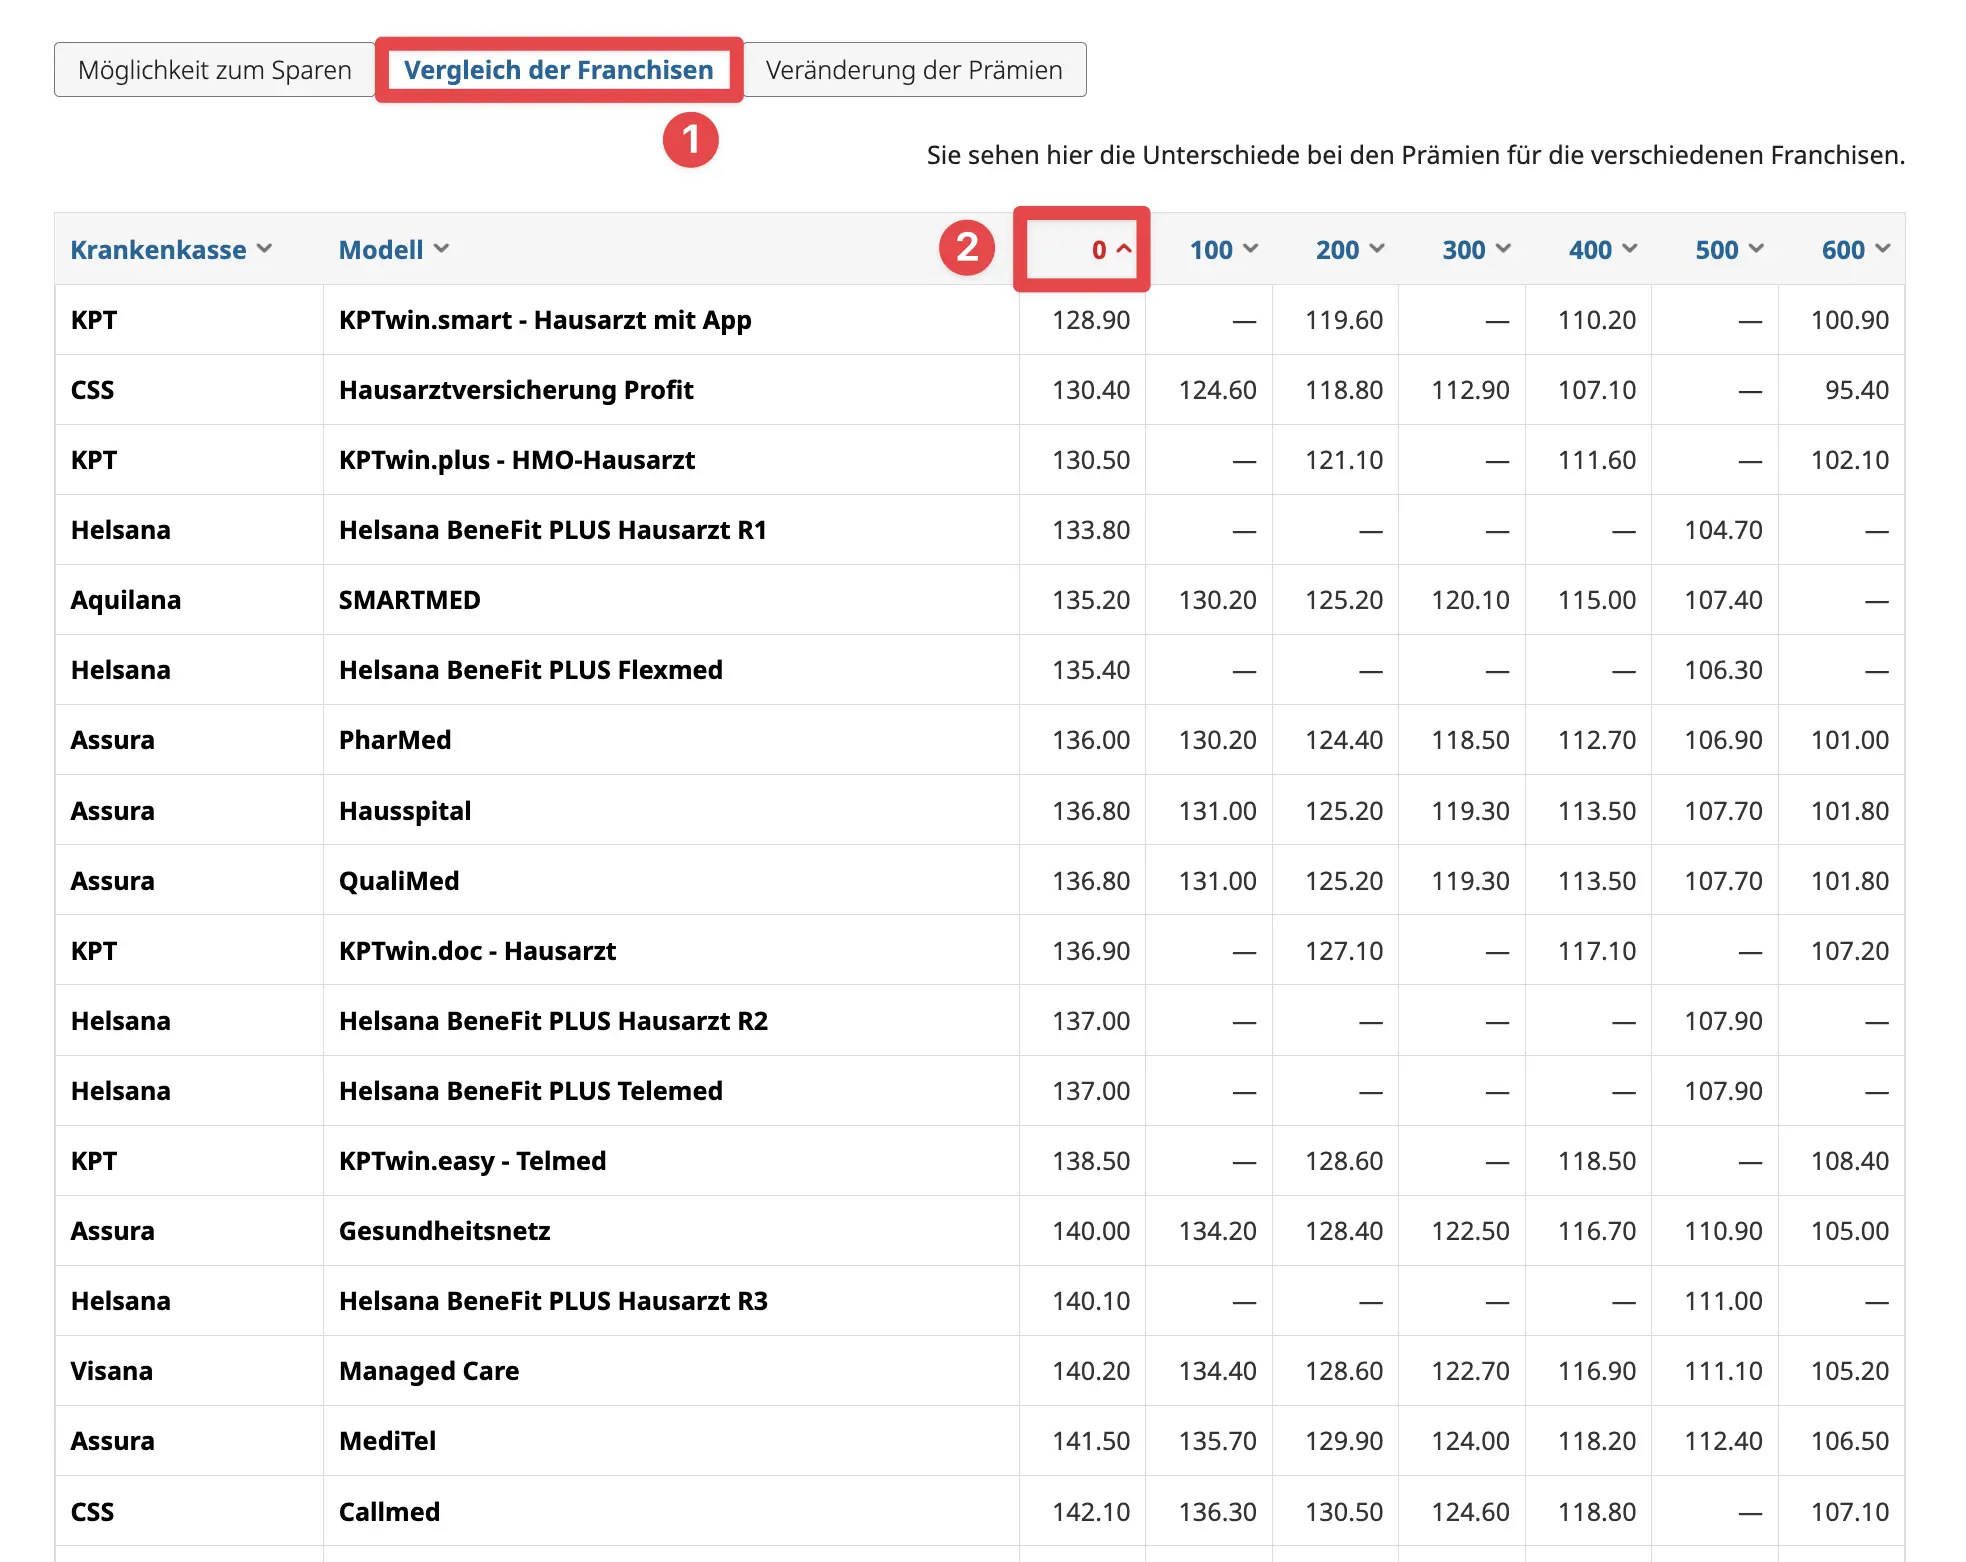Sort by franchise 500 column header
This screenshot has width=1966, height=1562.
(x=1729, y=249)
